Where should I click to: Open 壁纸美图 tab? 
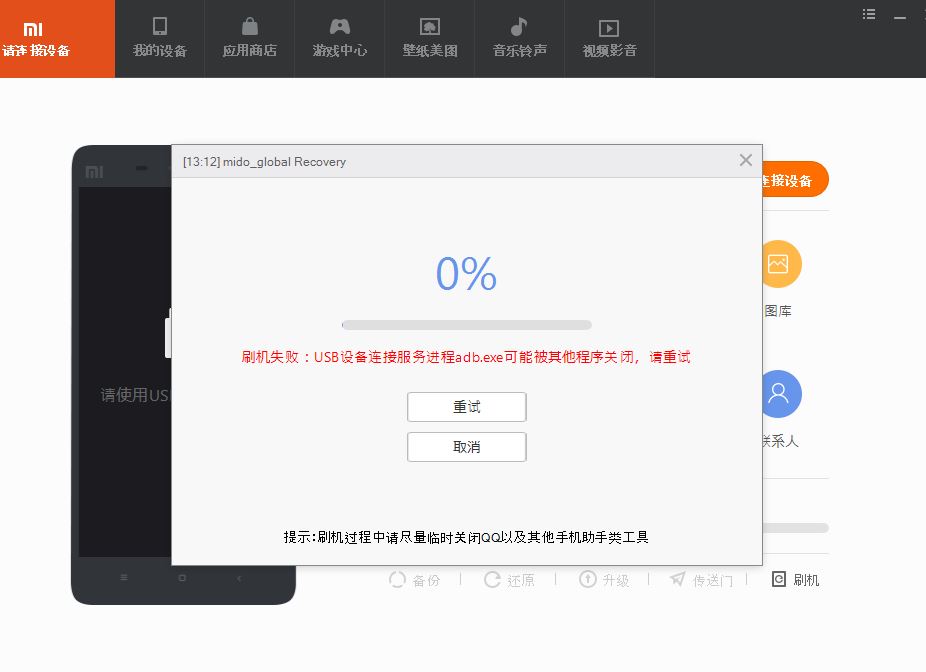click(430, 38)
